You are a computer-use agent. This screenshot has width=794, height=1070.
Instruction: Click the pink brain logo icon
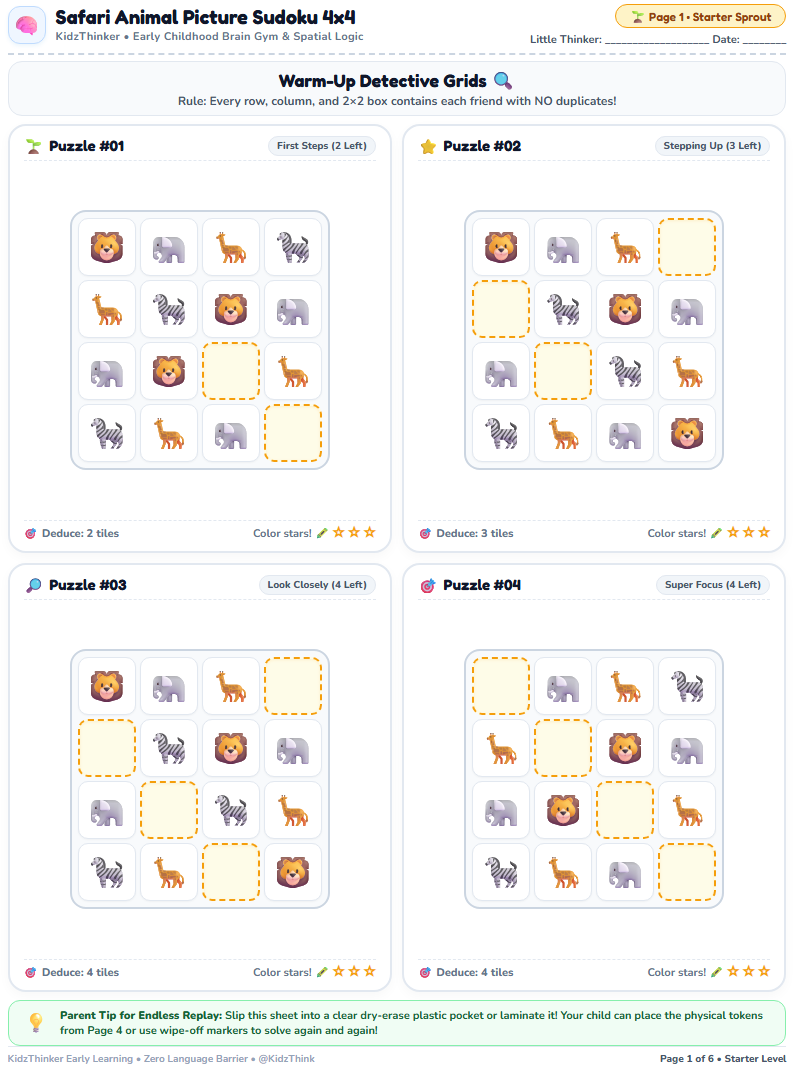point(27,26)
